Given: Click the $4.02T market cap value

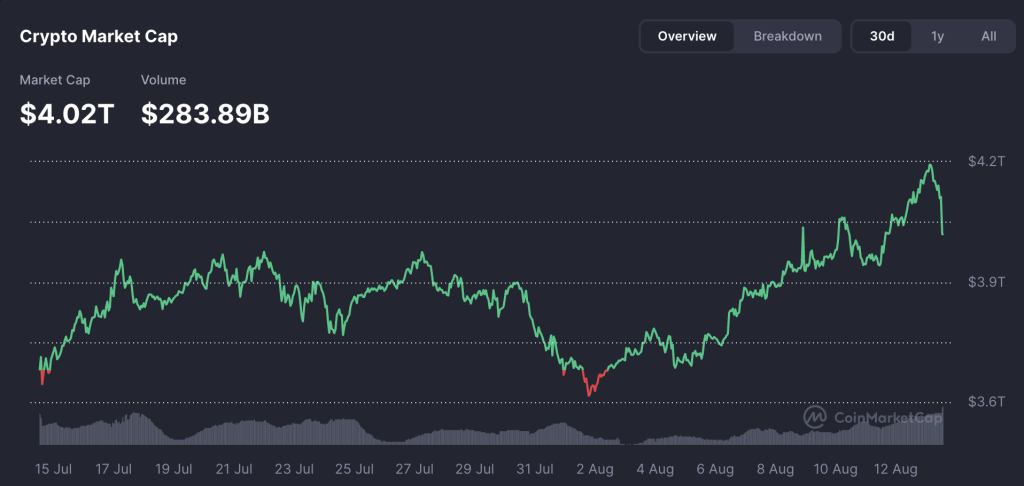Looking at the screenshot, I should (67, 114).
